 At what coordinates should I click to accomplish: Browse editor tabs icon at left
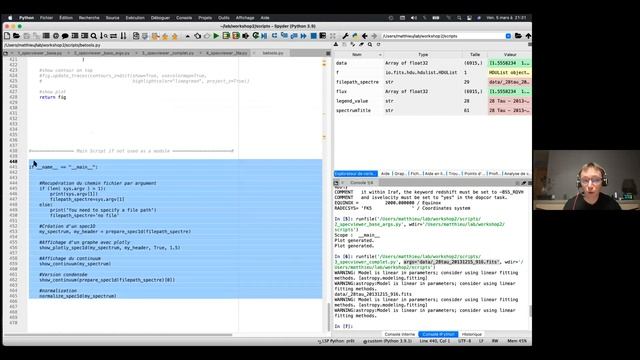coord(6,53)
